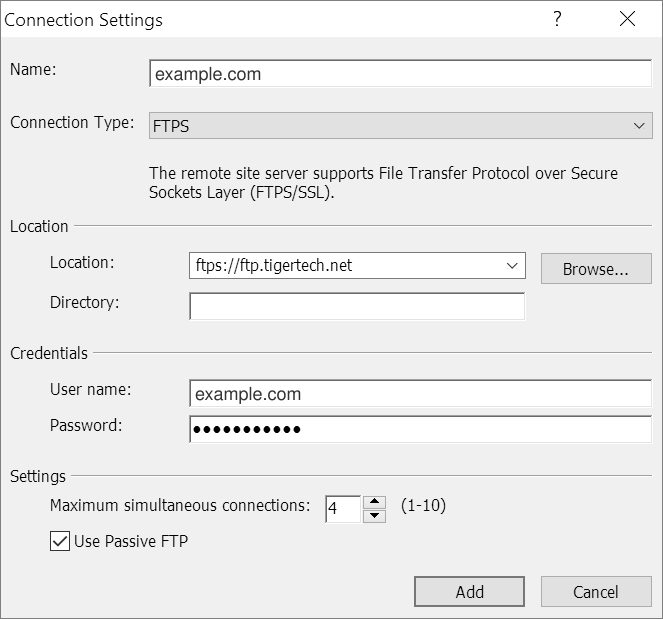Click the Name text field

click(x=400, y=73)
